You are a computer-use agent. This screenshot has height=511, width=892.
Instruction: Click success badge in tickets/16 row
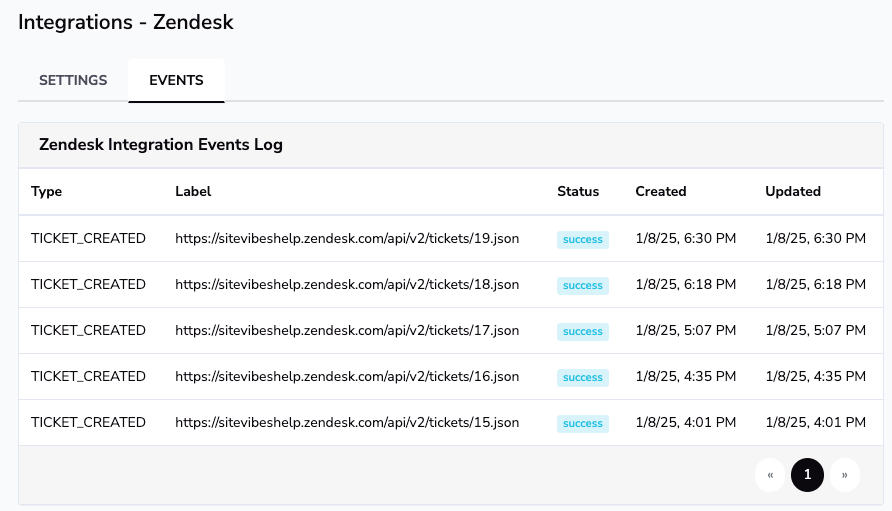coord(583,378)
